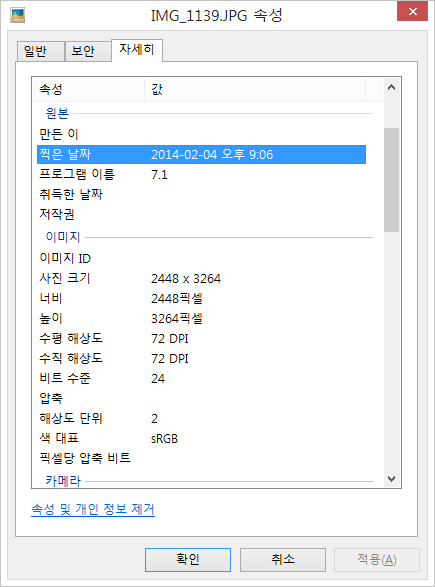Select the 프로그램 이름 row

tap(201, 174)
